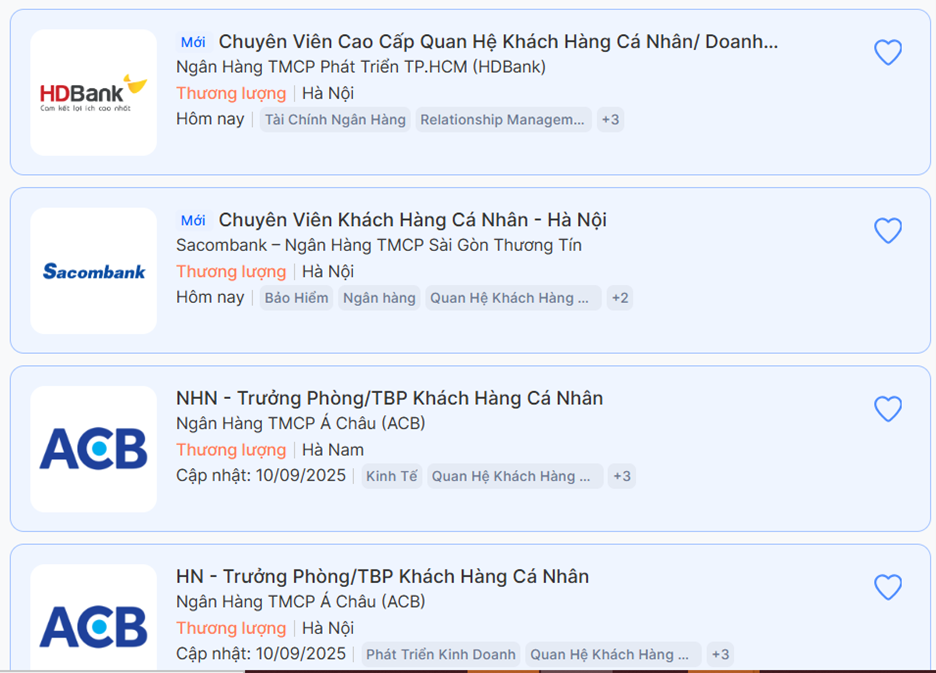Like the NHN - Trưởng Phòng/TBP job heart
936x673 pixels.
[888, 409]
